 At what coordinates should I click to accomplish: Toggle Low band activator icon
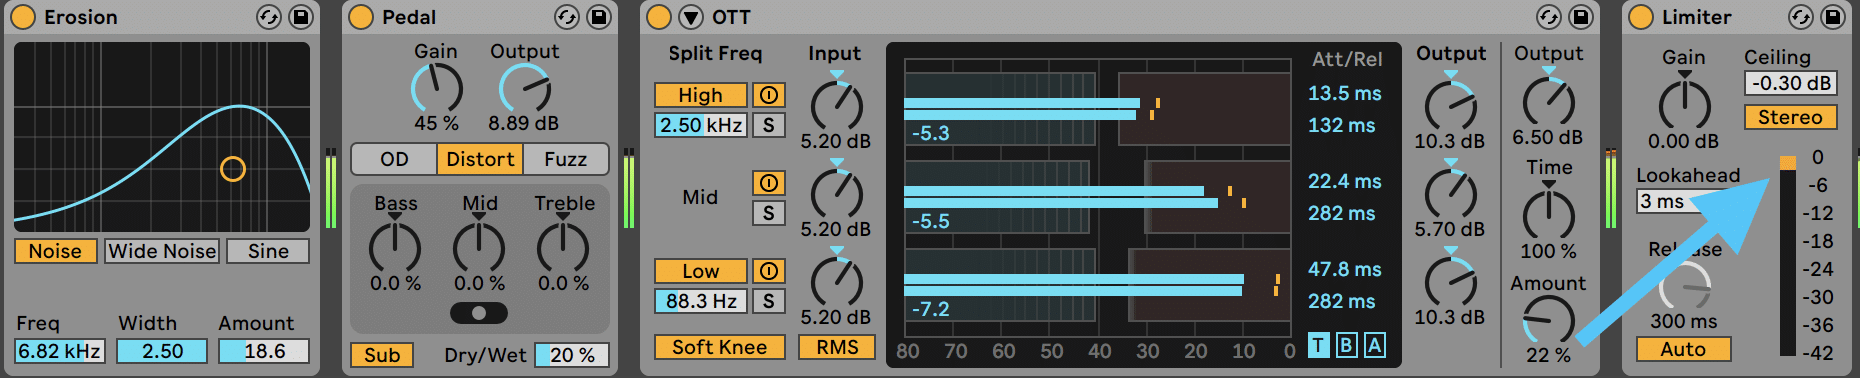pyautogui.click(x=769, y=271)
